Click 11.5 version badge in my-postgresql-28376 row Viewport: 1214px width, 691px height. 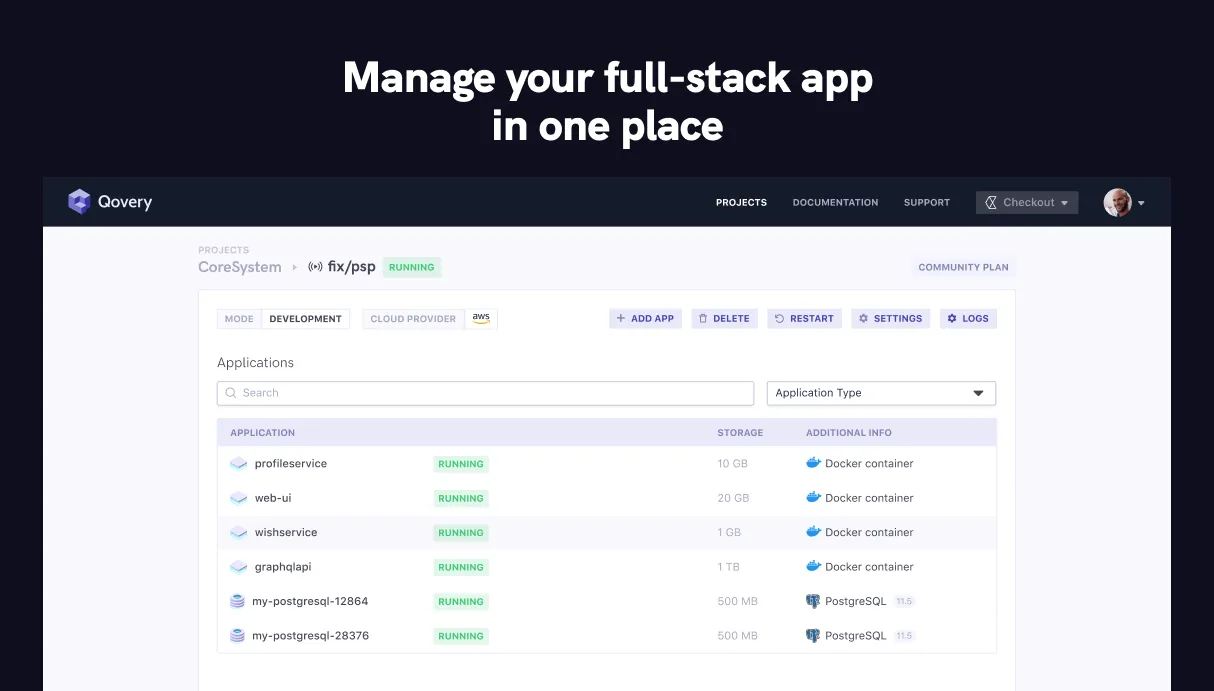click(x=904, y=636)
